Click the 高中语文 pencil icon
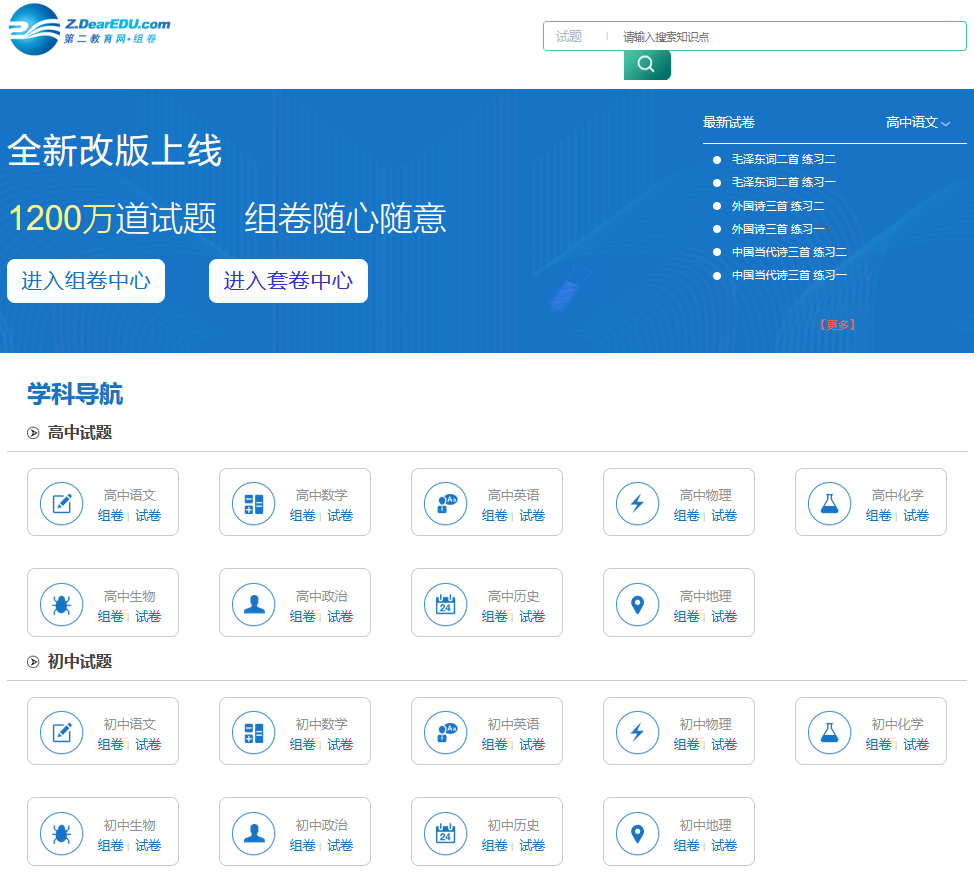 coord(62,503)
